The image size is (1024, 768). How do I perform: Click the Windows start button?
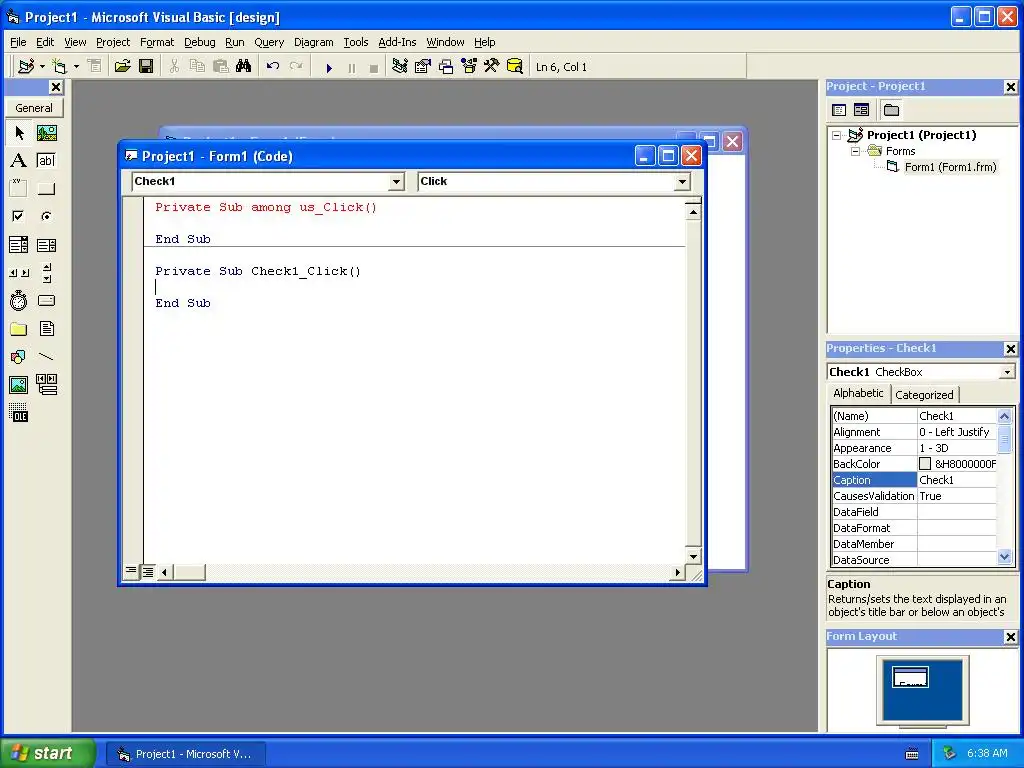coord(47,753)
